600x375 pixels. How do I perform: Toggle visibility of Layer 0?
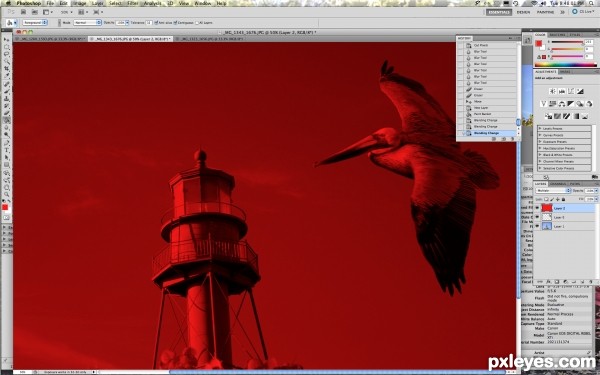coord(537,217)
